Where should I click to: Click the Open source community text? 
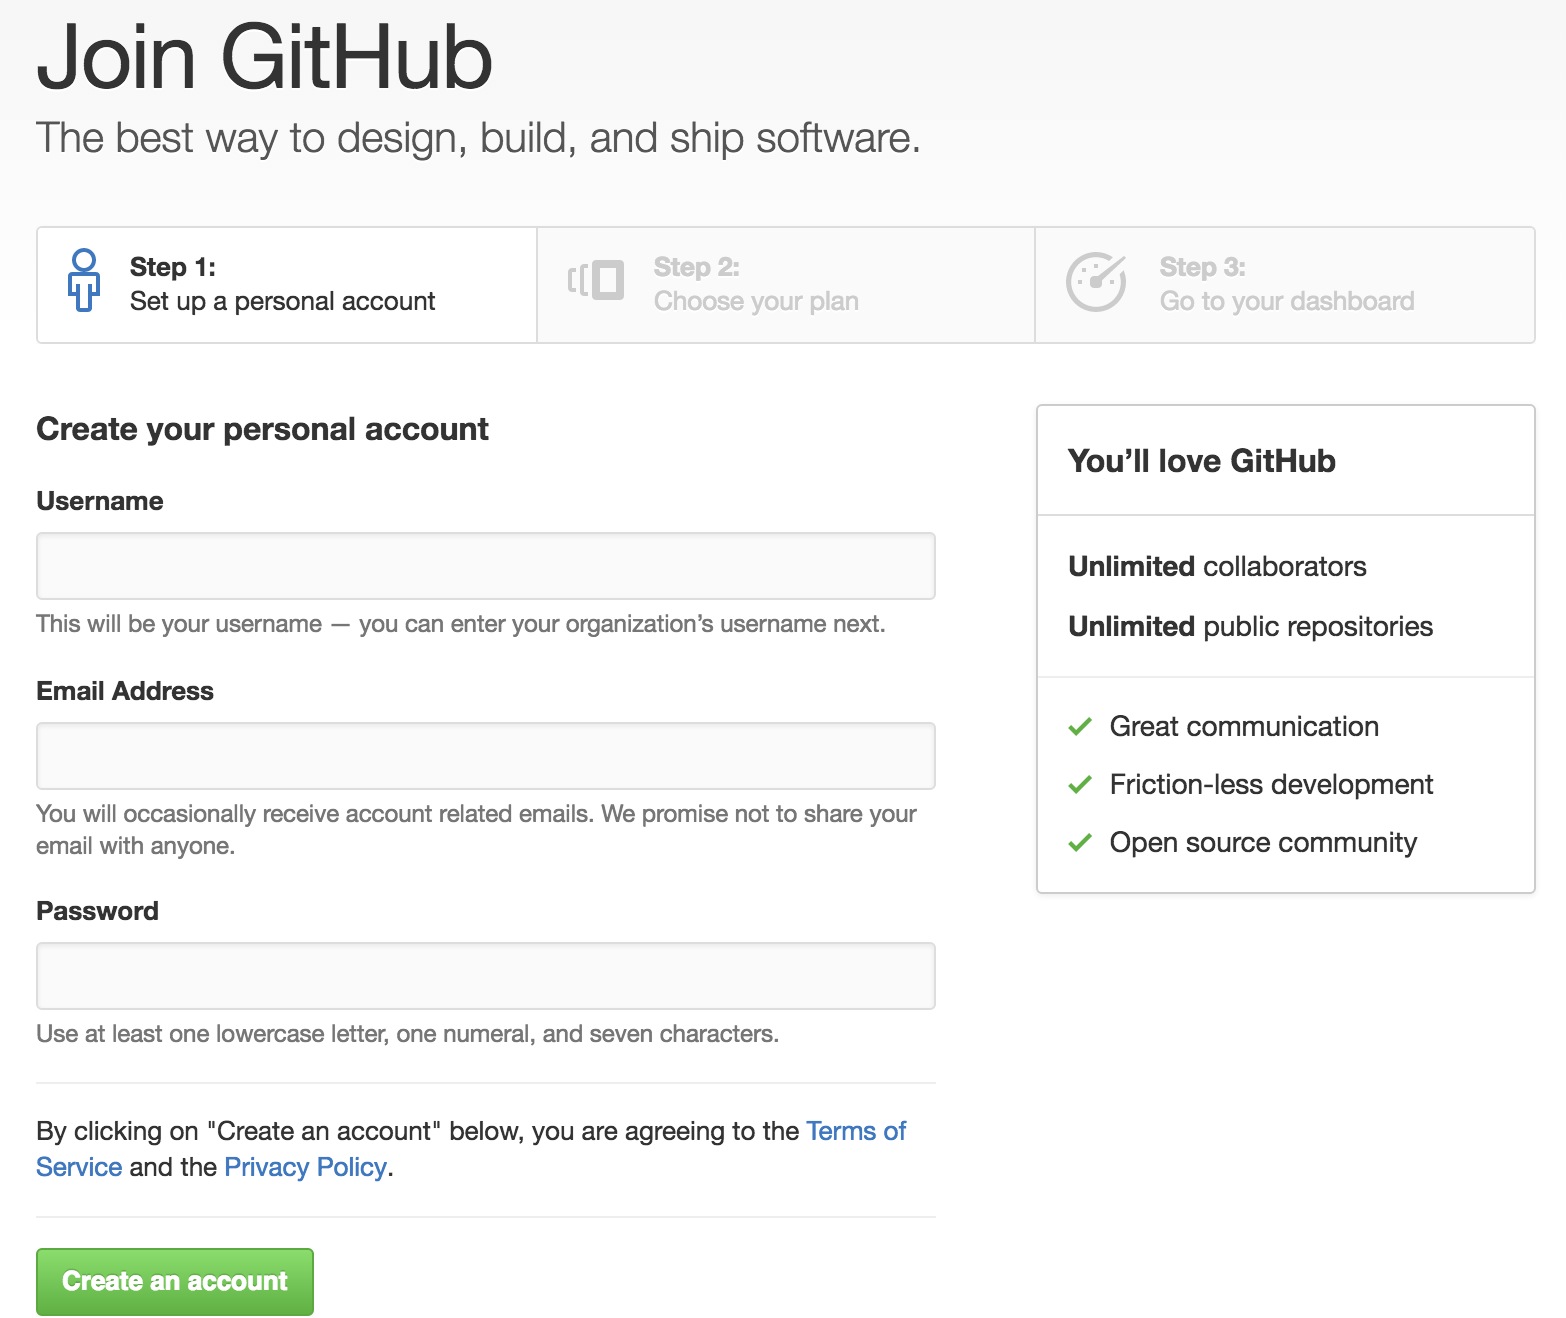[1263, 843]
